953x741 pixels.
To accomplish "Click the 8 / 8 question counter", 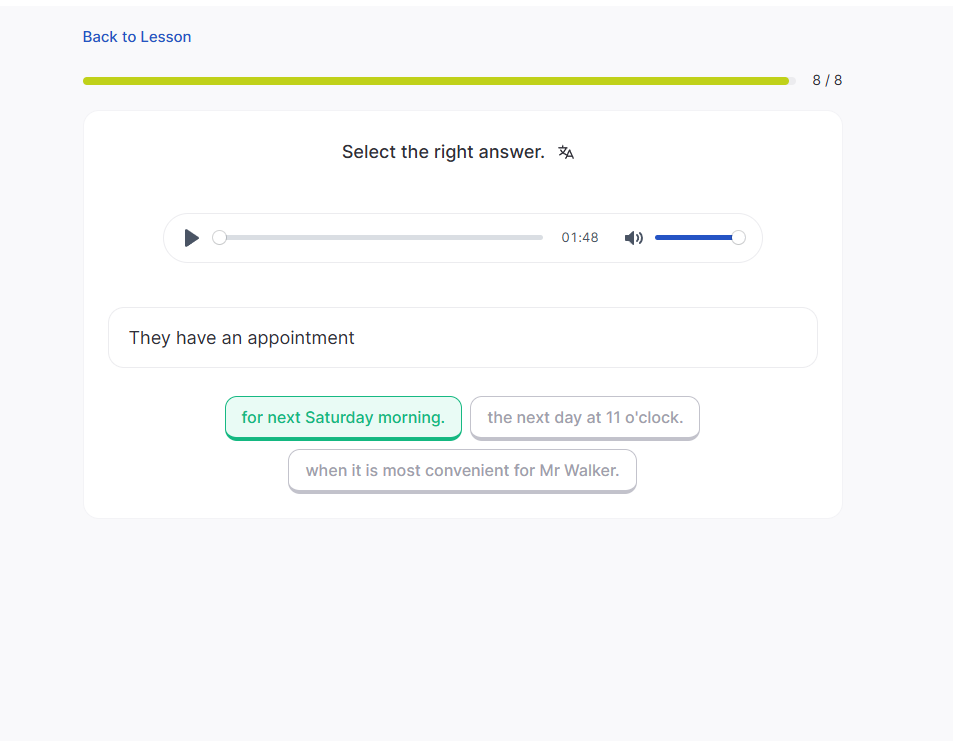I will coord(827,81).
